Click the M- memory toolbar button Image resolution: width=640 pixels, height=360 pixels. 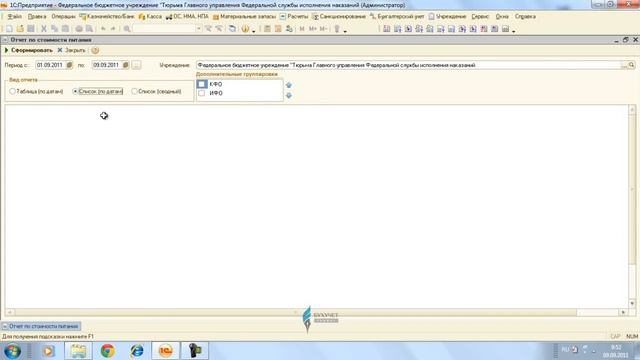[x=323, y=29]
